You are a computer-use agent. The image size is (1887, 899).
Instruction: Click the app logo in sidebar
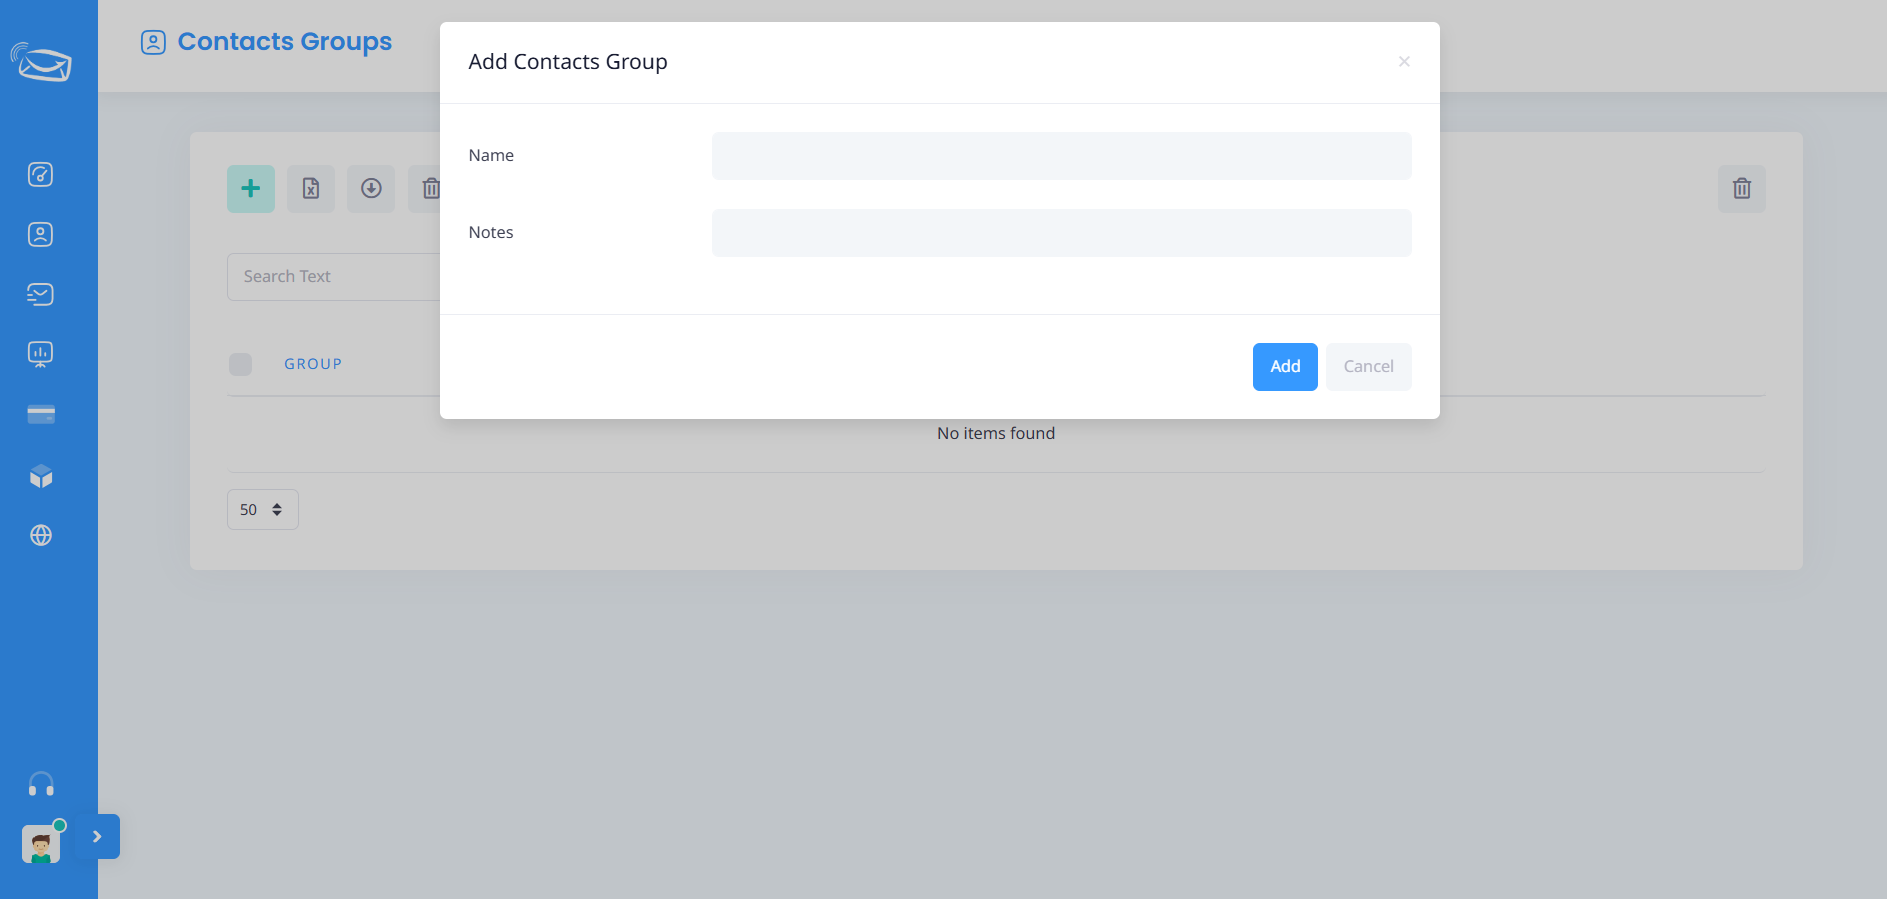pos(41,62)
